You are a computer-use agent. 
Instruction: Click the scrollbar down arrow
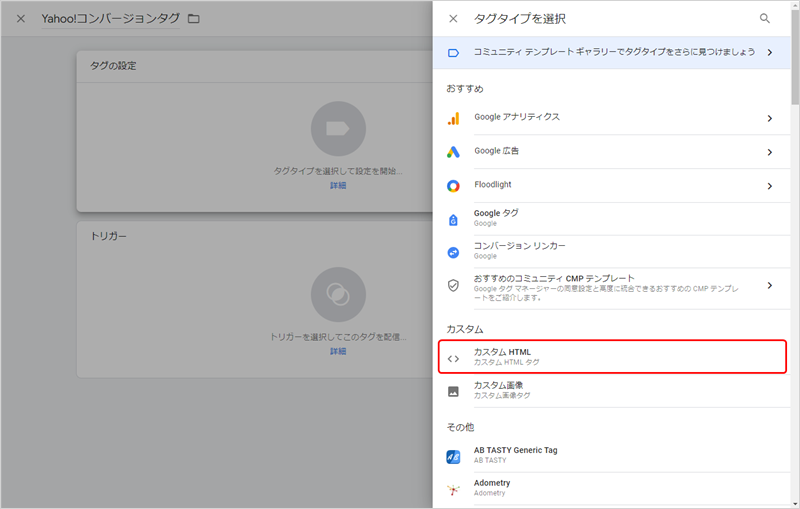click(x=795, y=504)
